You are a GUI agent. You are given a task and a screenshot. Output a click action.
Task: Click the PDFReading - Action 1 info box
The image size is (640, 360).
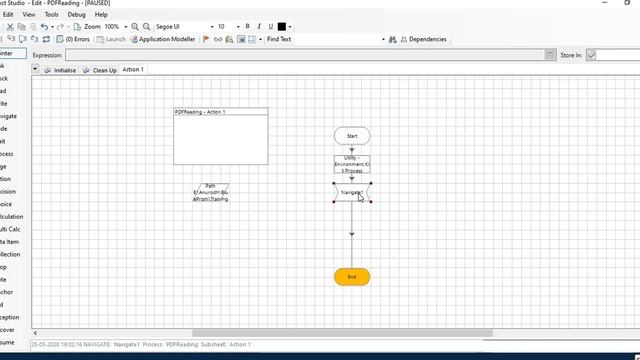(221, 136)
